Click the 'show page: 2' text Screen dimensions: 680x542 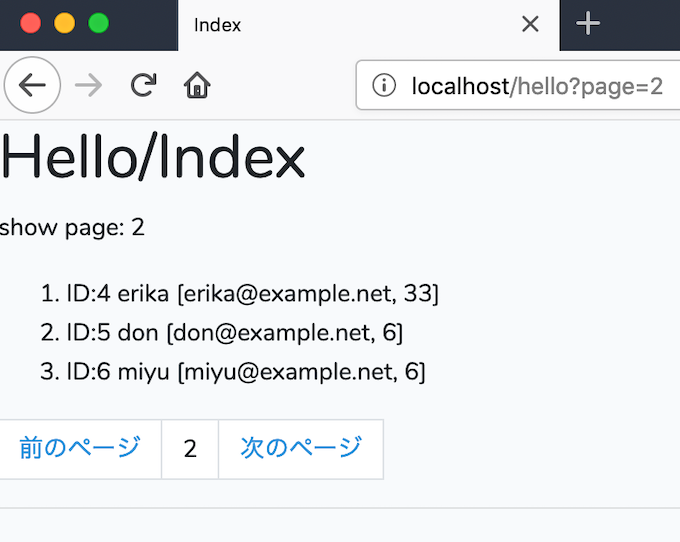[72, 227]
